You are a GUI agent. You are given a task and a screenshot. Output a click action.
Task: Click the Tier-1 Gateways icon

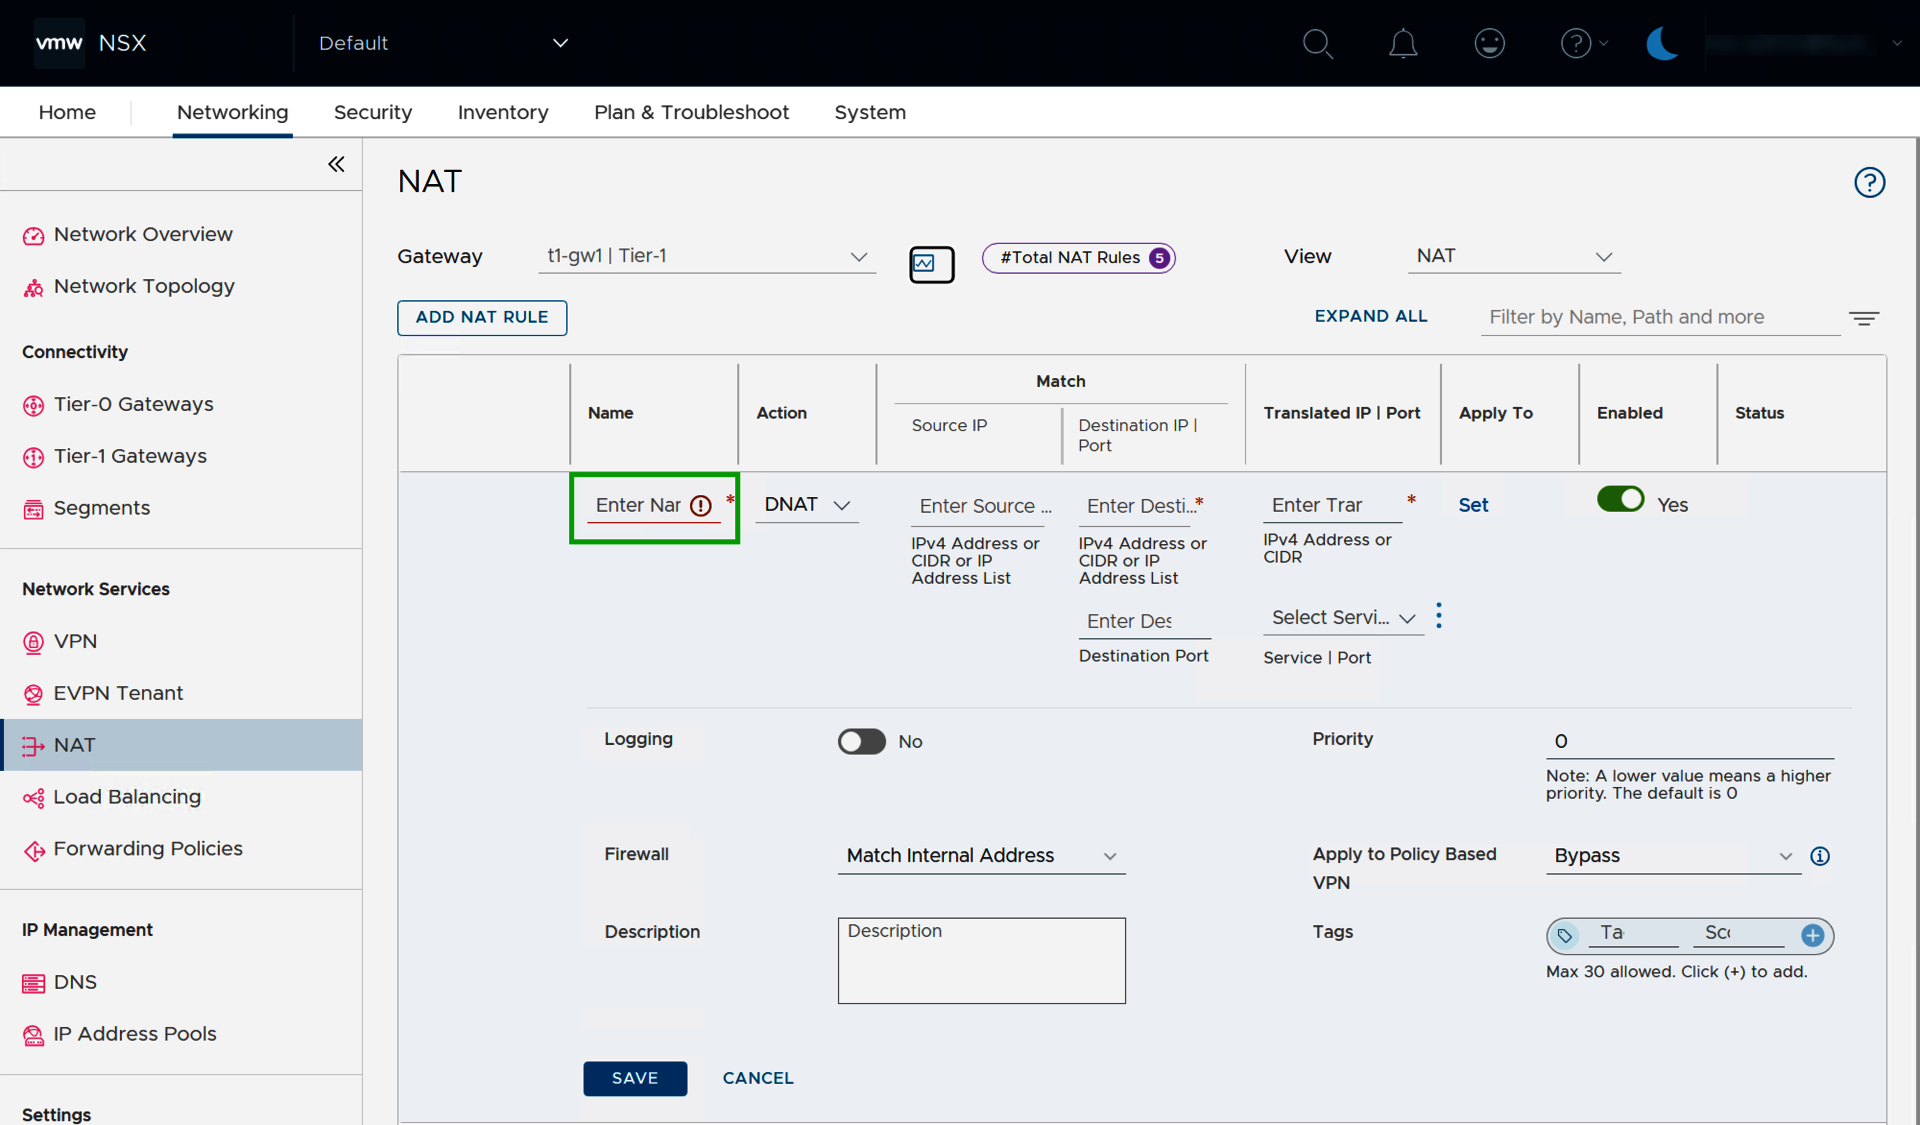point(33,457)
